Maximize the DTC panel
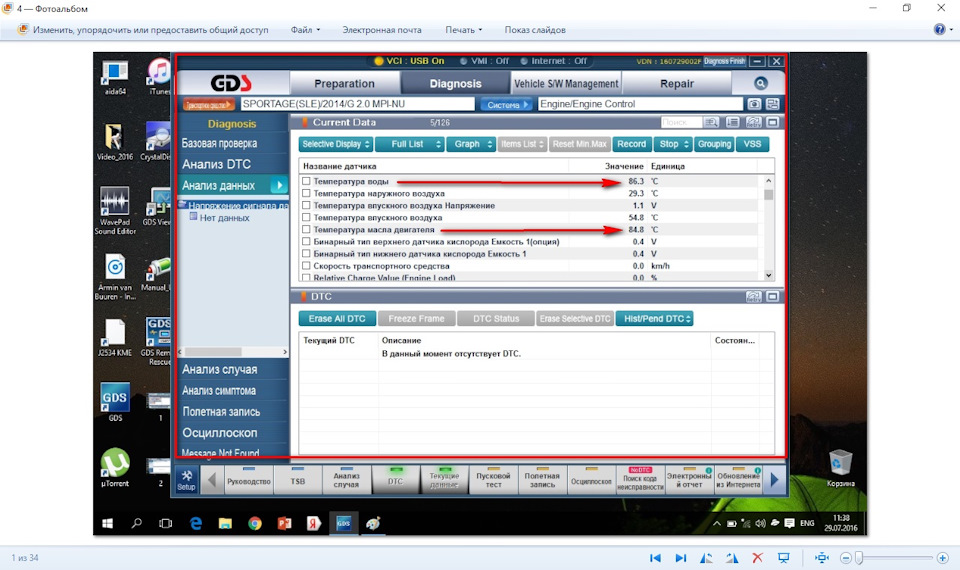The width and height of the screenshot is (960, 570). (x=773, y=296)
